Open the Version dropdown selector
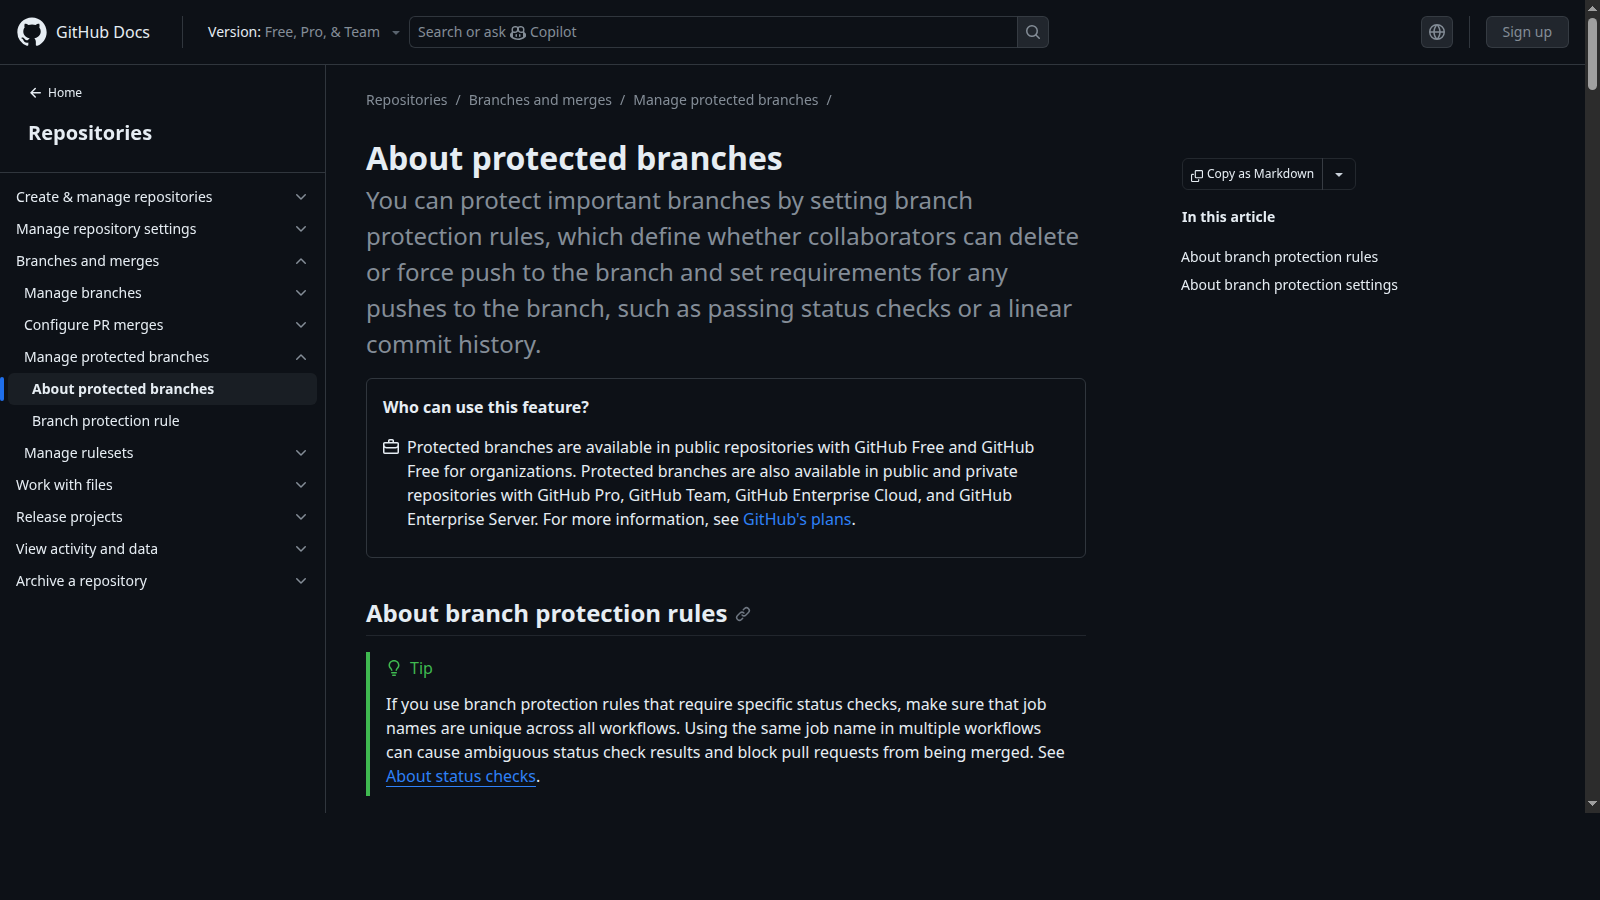This screenshot has width=1600, height=900. point(303,32)
